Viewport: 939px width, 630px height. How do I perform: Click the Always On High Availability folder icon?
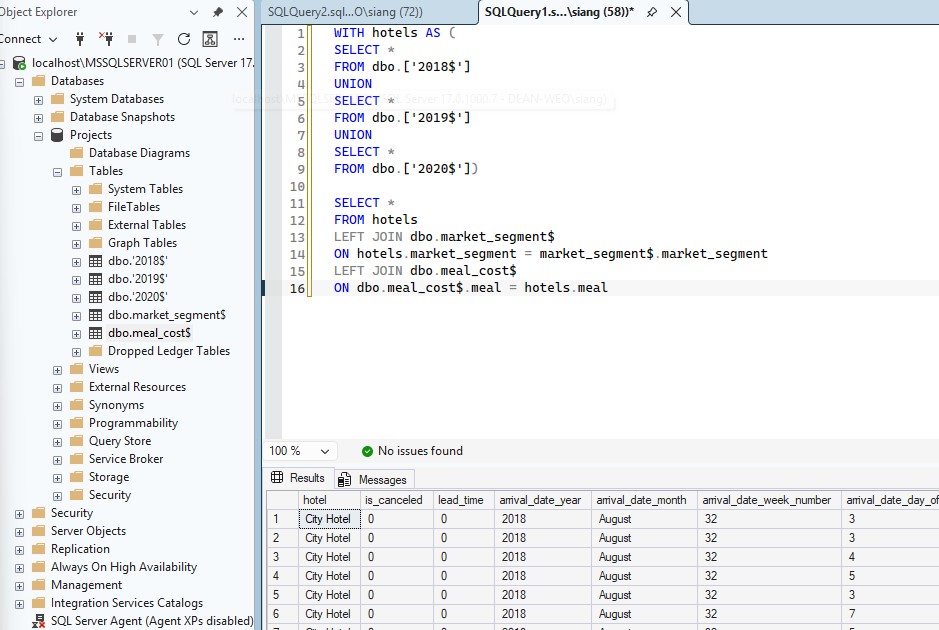(38, 567)
